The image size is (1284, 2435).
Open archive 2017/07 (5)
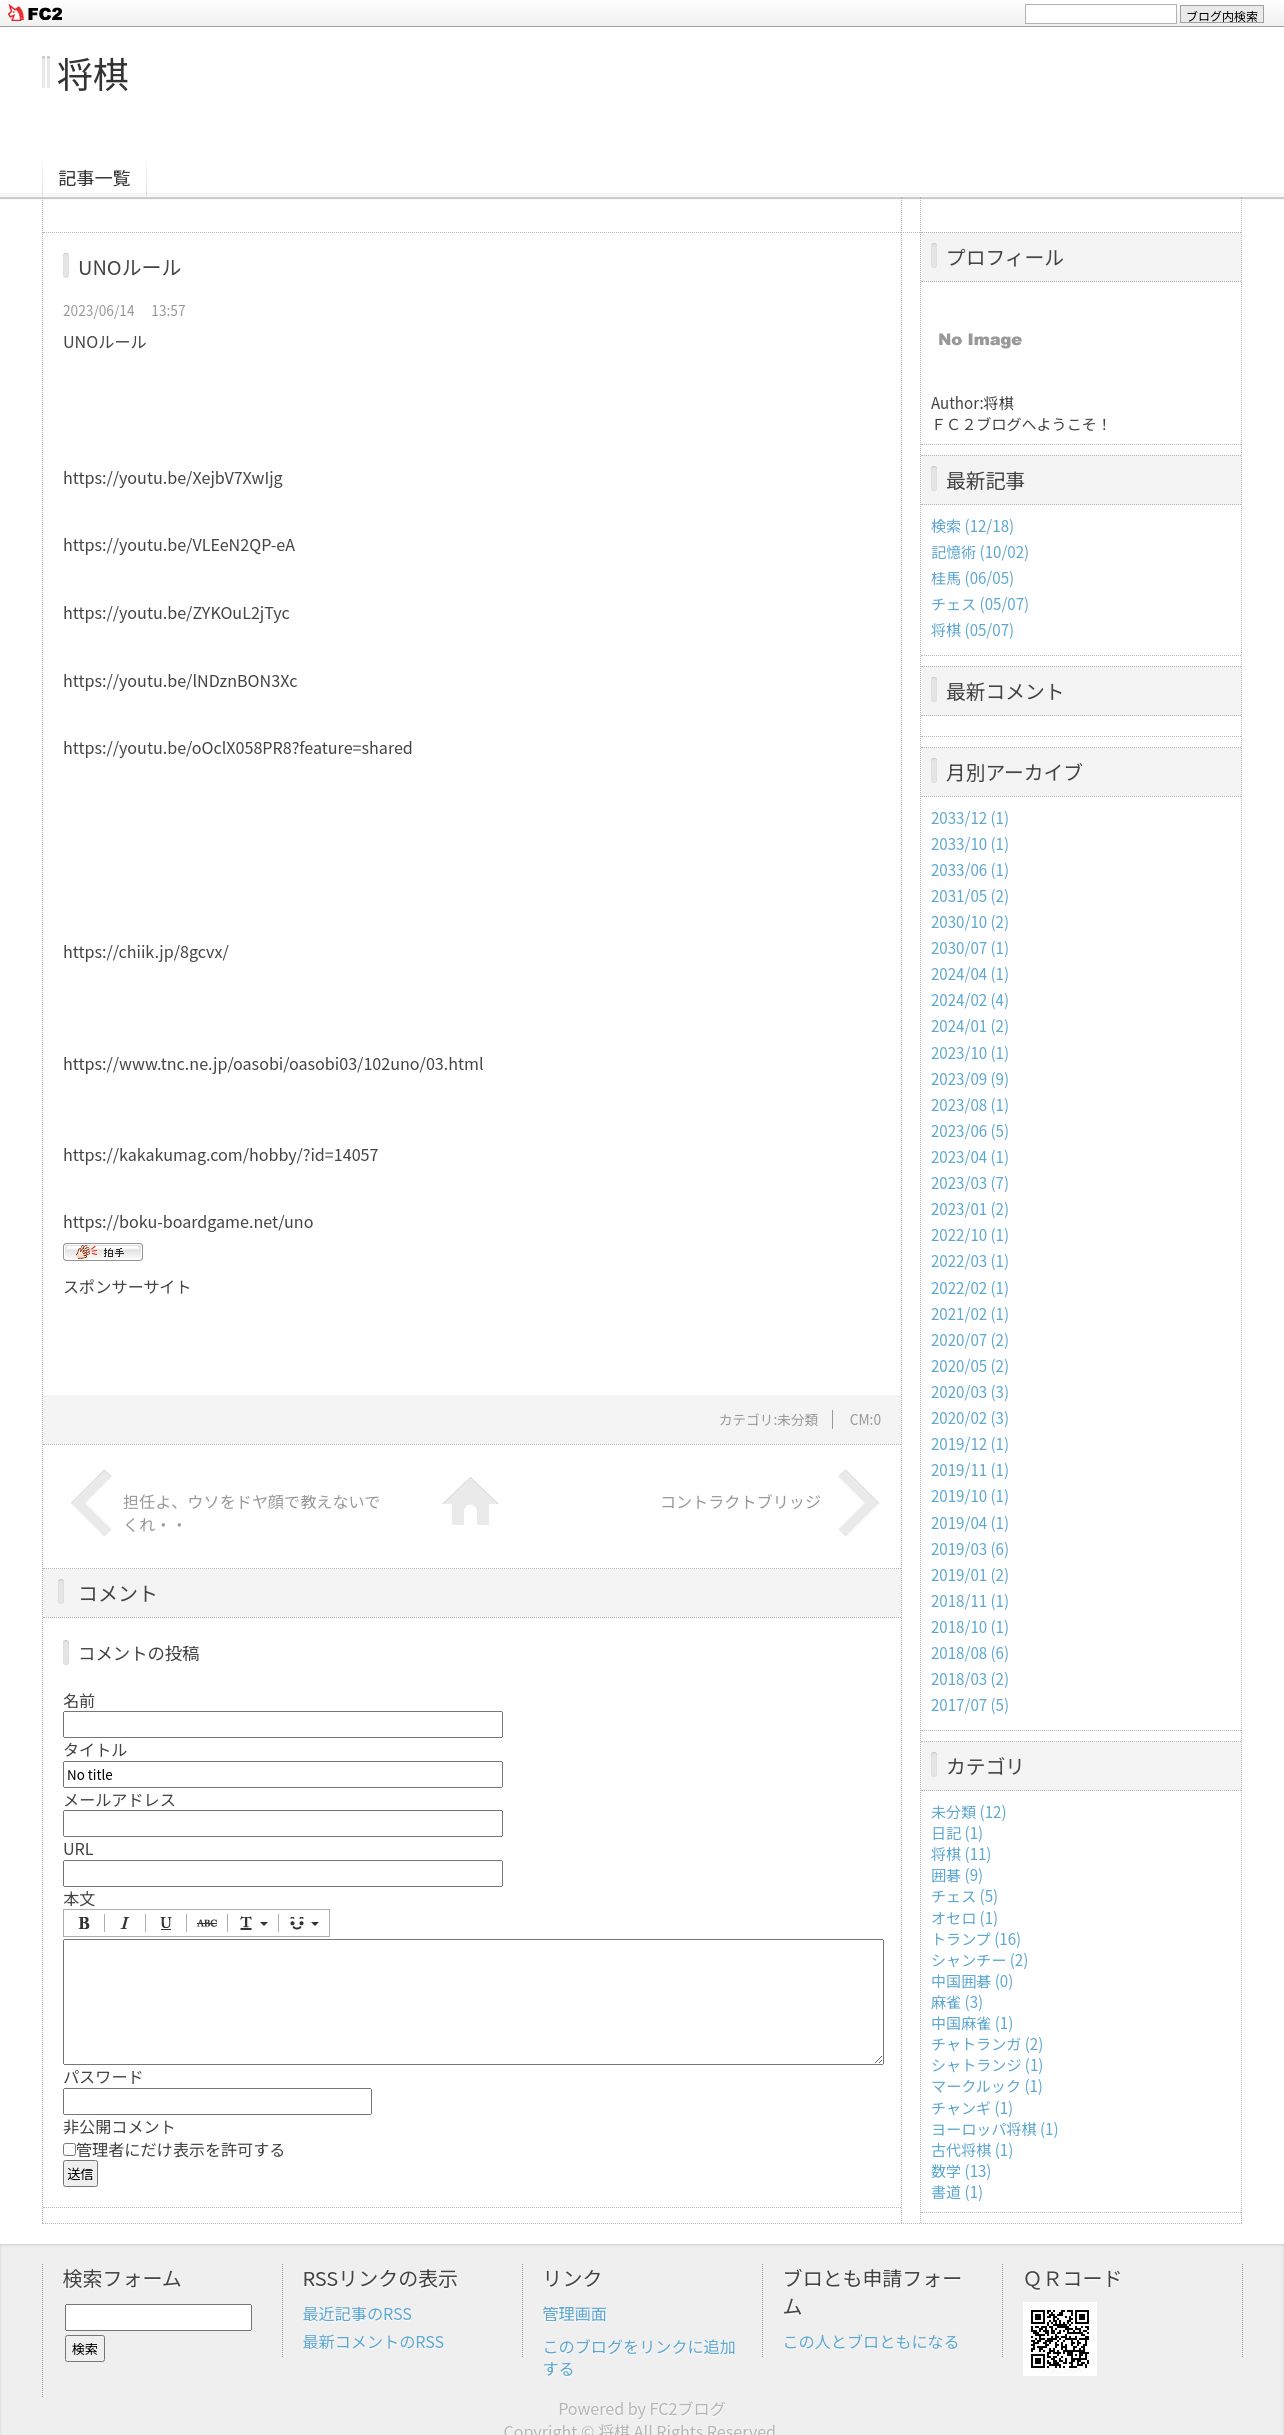click(x=970, y=1705)
